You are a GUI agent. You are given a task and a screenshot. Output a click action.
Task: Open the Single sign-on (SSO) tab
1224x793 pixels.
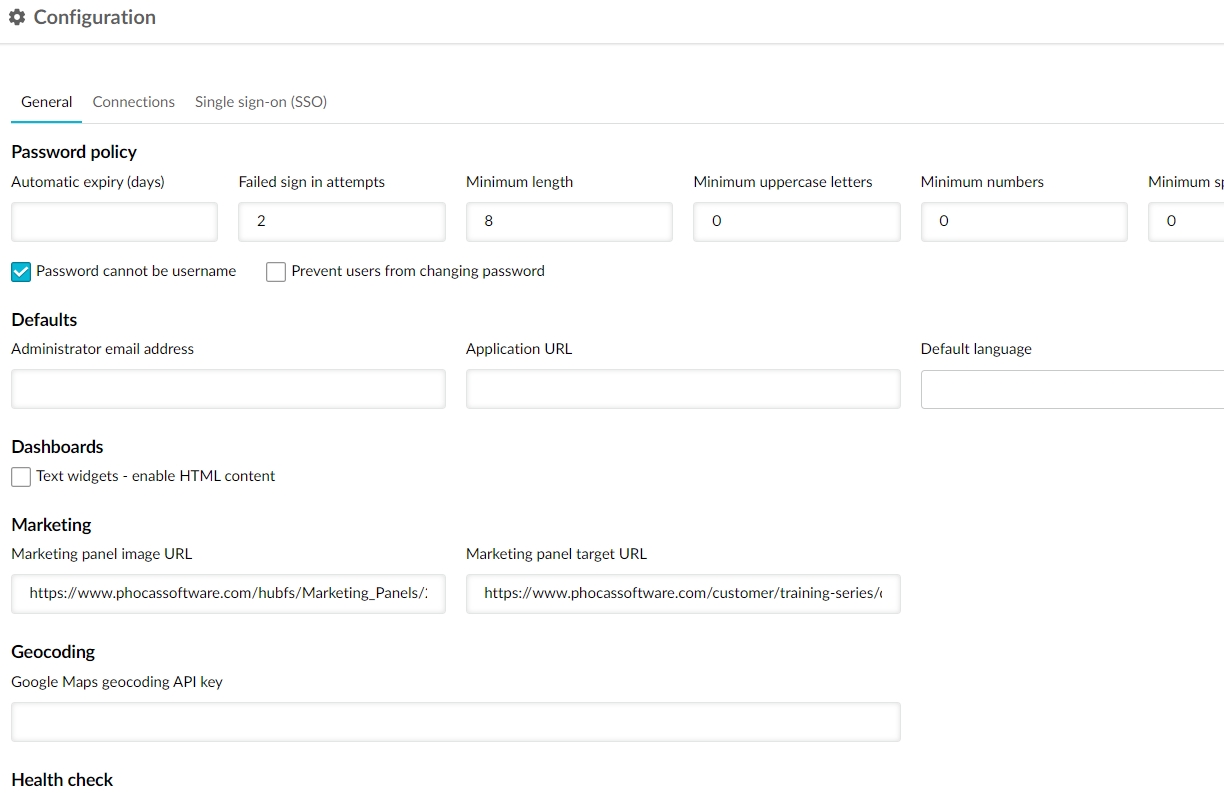point(260,102)
